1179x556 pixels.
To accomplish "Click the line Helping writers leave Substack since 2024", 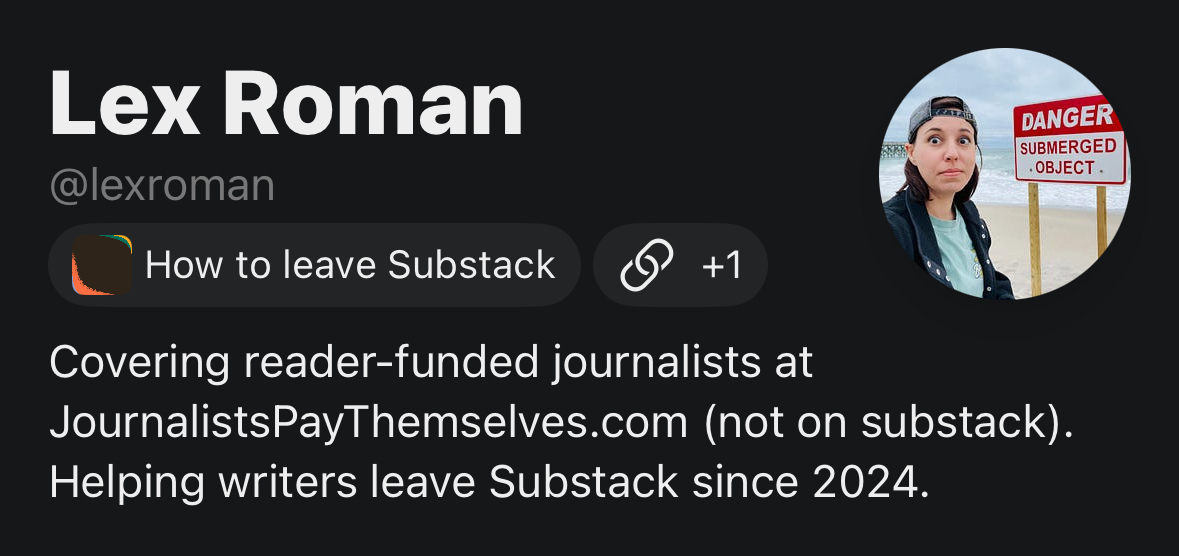I will (490, 483).
